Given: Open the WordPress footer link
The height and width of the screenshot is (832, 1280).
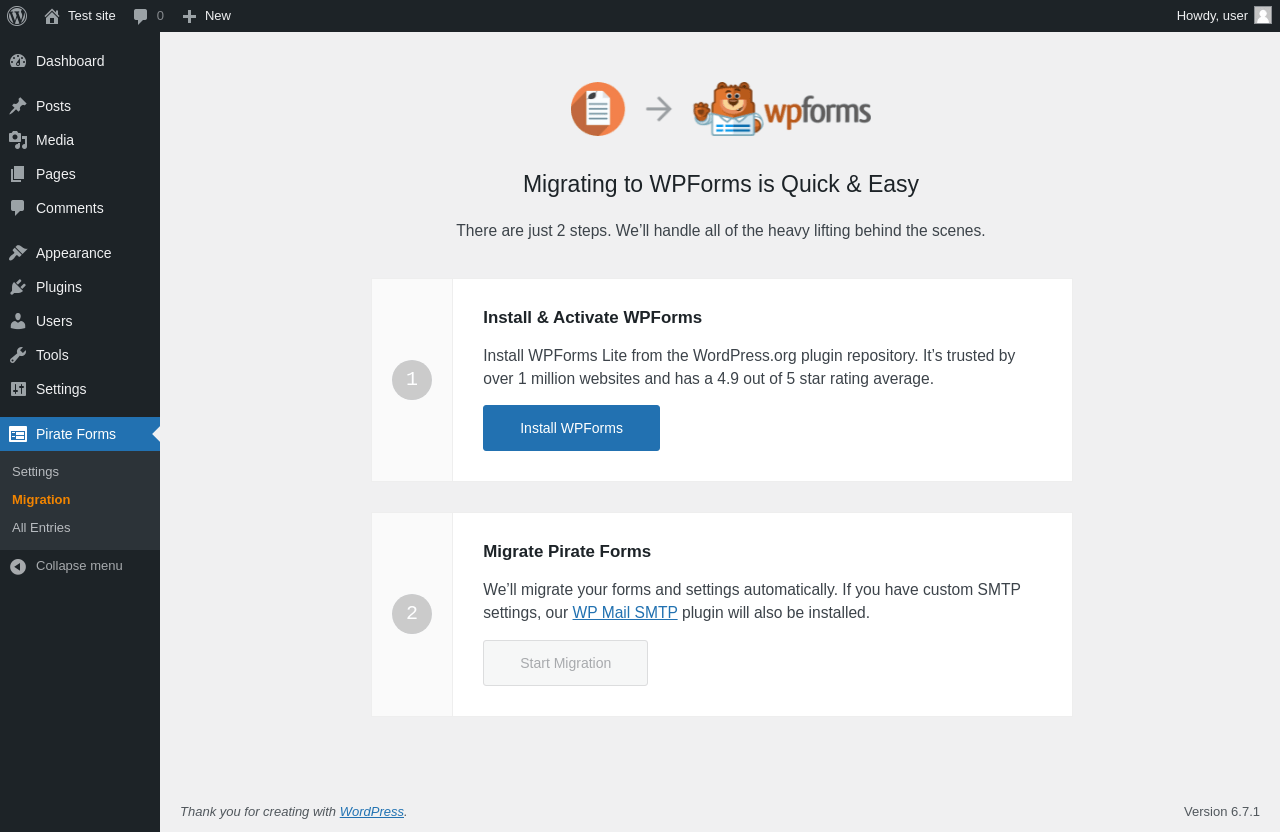Looking at the screenshot, I should pyautogui.click(x=371, y=811).
